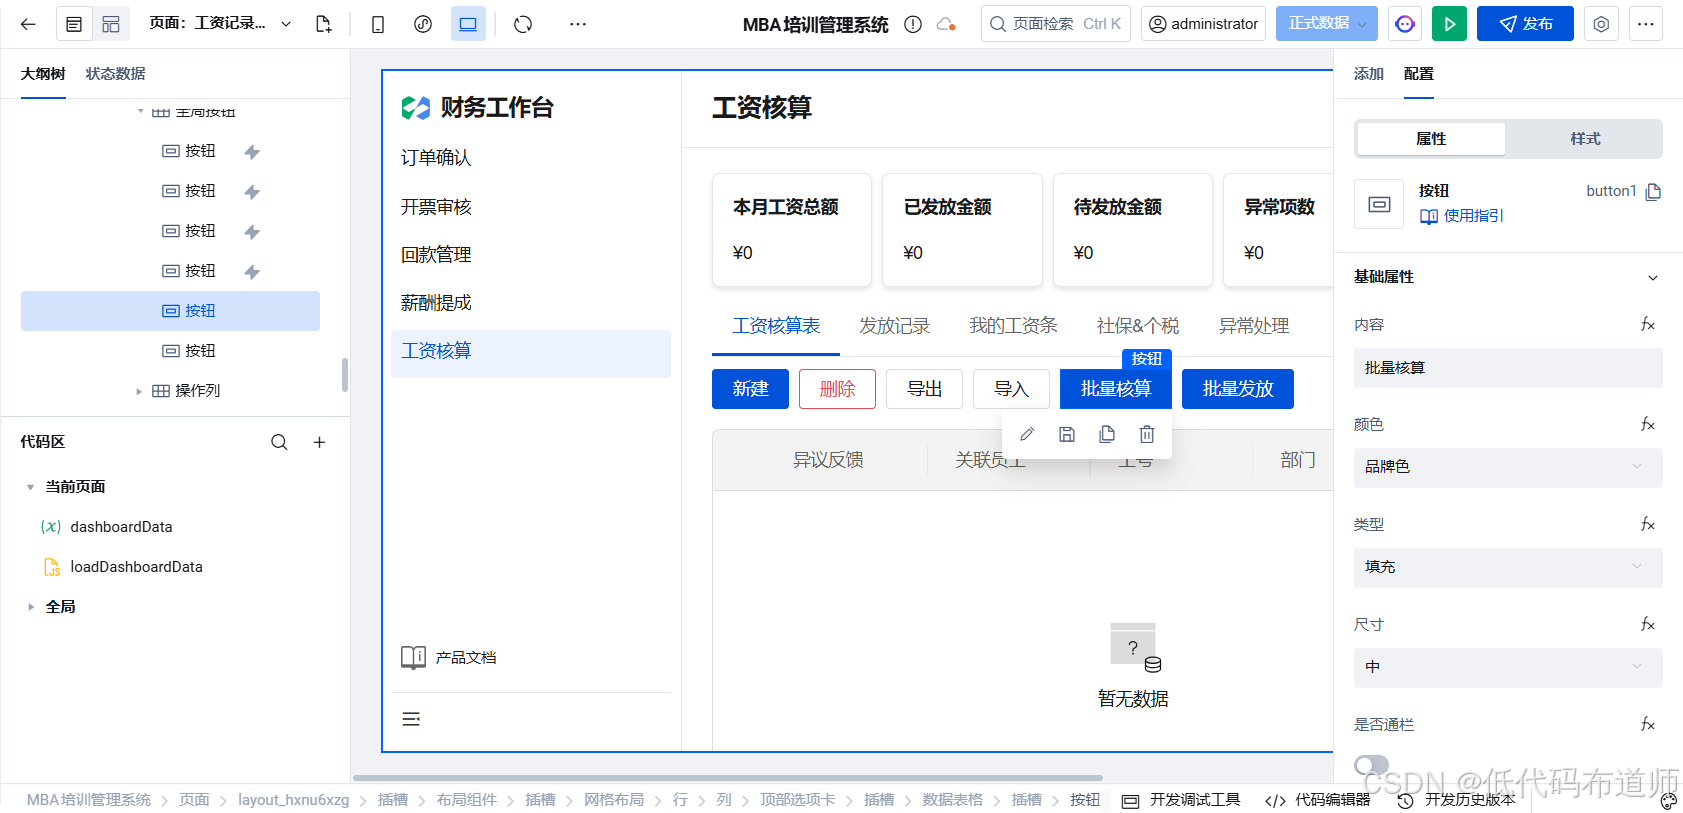Collapse the 基础属性 section

(x=1653, y=278)
